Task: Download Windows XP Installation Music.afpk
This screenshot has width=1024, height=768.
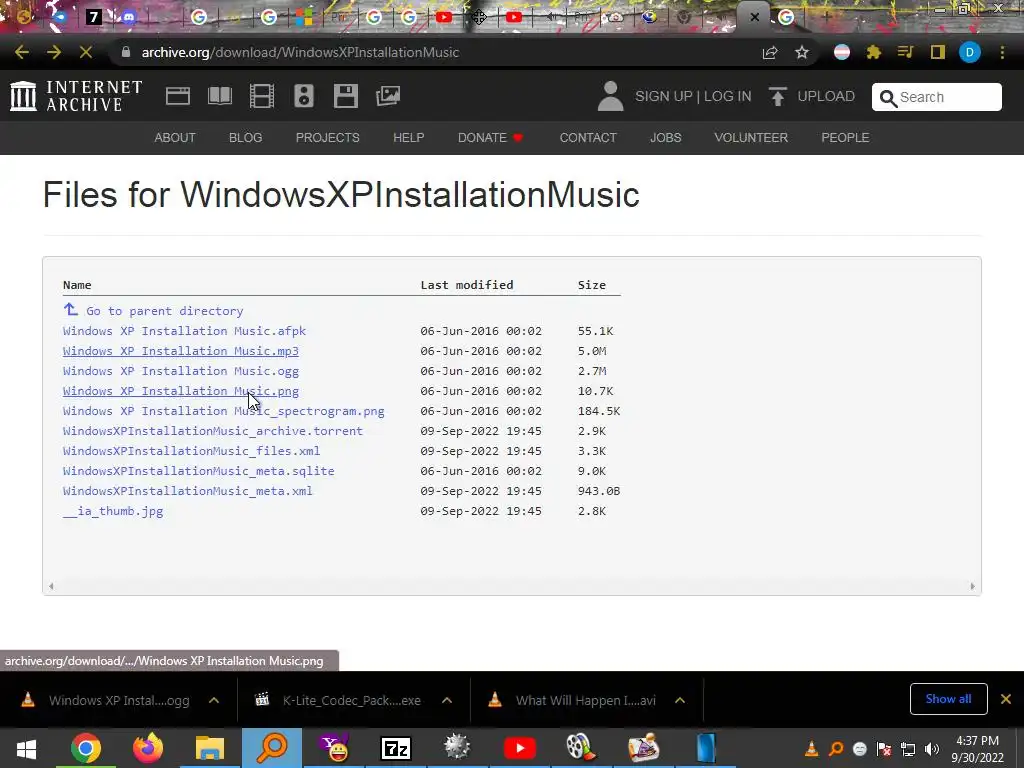Action: coord(184,331)
